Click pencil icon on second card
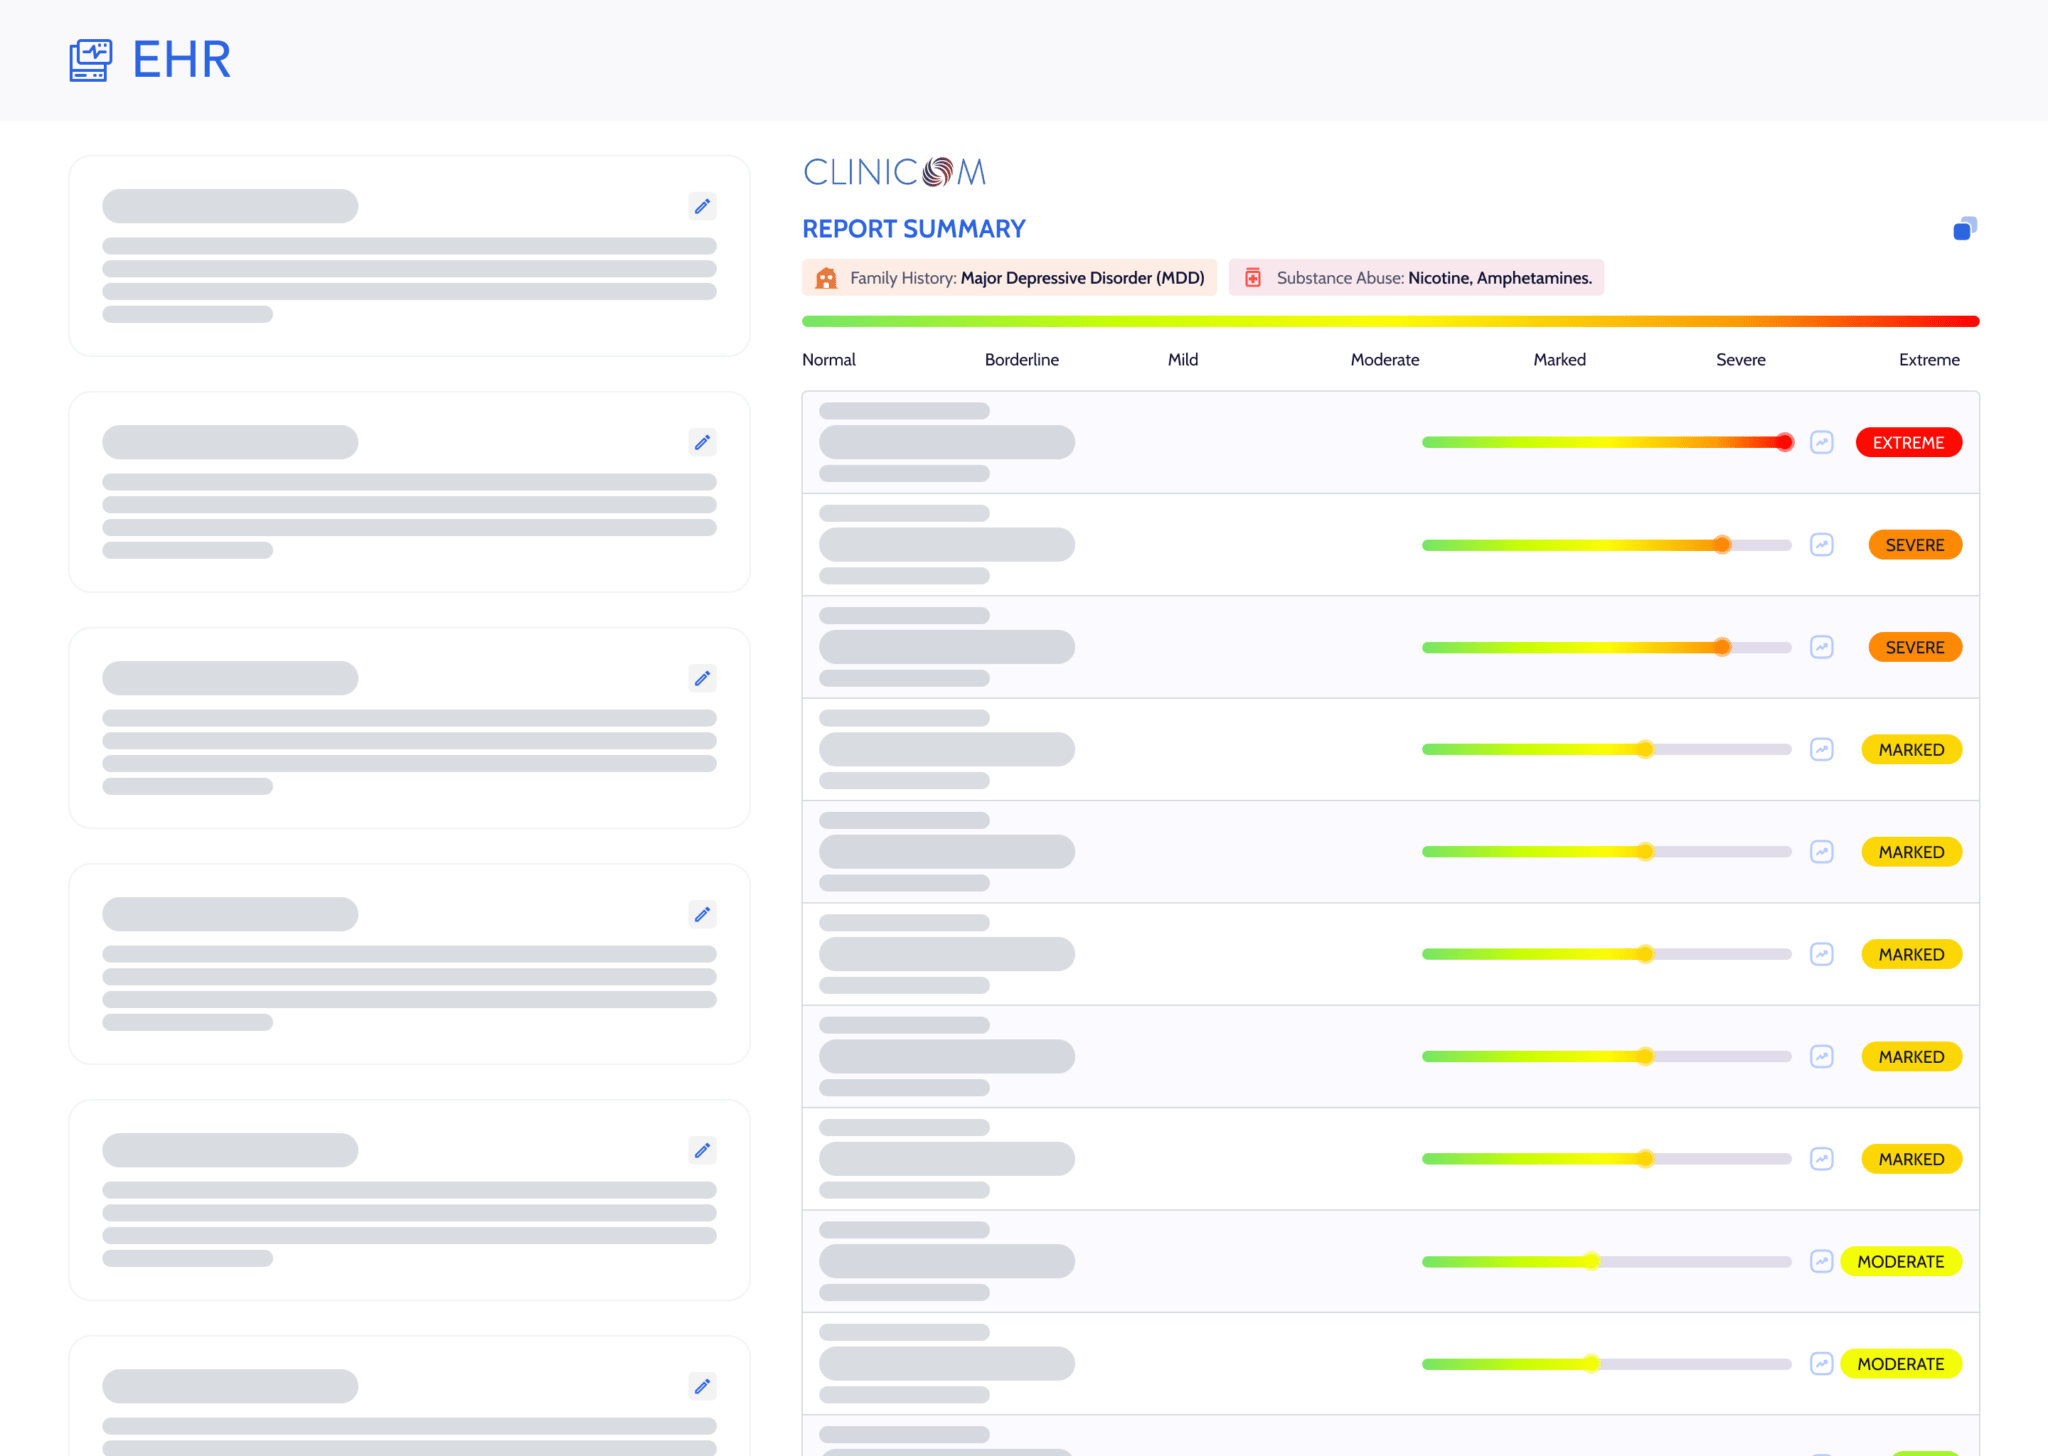Screen dimensions: 2048x1456 point(702,442)
